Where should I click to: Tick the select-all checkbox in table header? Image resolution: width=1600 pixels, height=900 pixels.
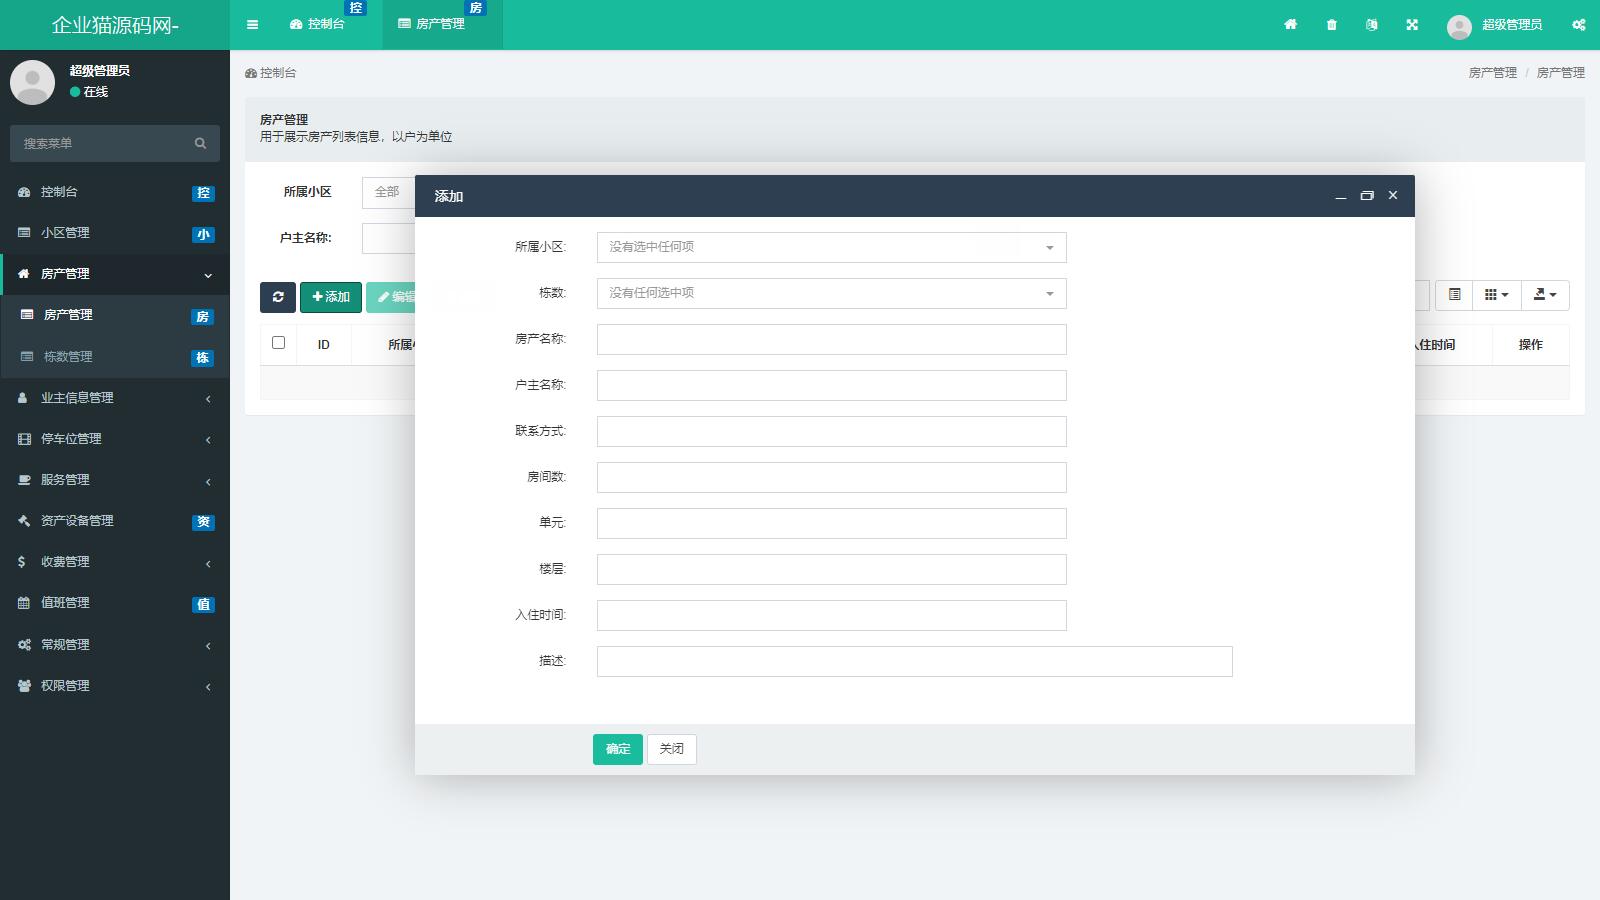[279, 343]
